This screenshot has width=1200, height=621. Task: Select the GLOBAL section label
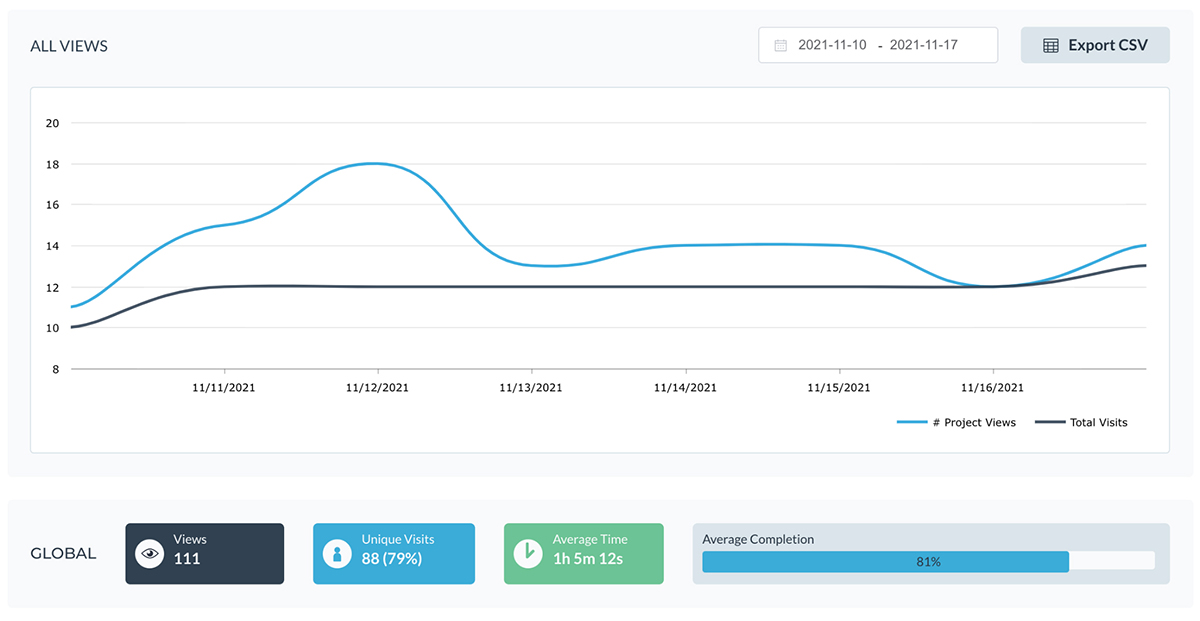pos(63,553)
